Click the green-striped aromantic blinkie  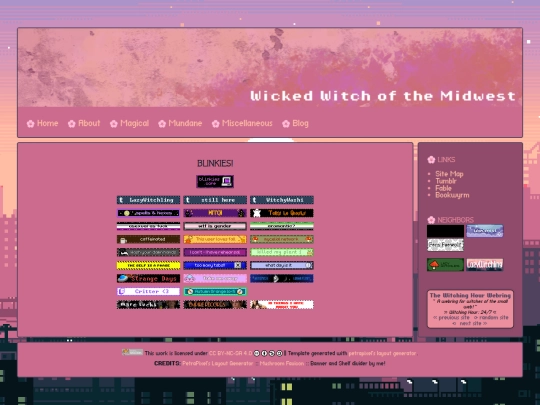click(282, 226)
